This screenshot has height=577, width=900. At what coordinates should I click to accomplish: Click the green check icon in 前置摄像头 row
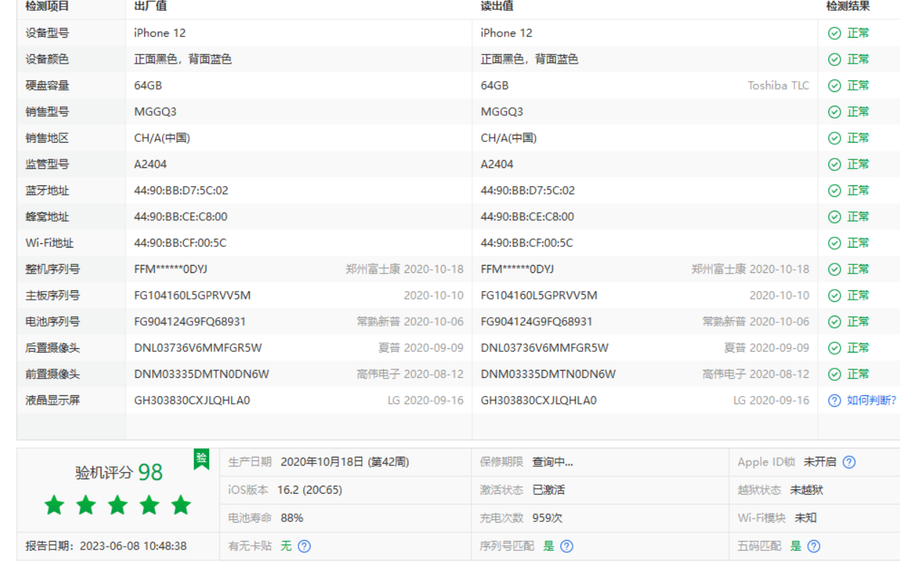(835, 374)
